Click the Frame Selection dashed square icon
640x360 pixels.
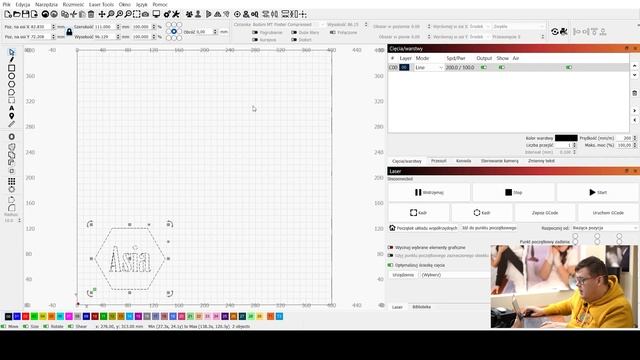coord(136,14)
